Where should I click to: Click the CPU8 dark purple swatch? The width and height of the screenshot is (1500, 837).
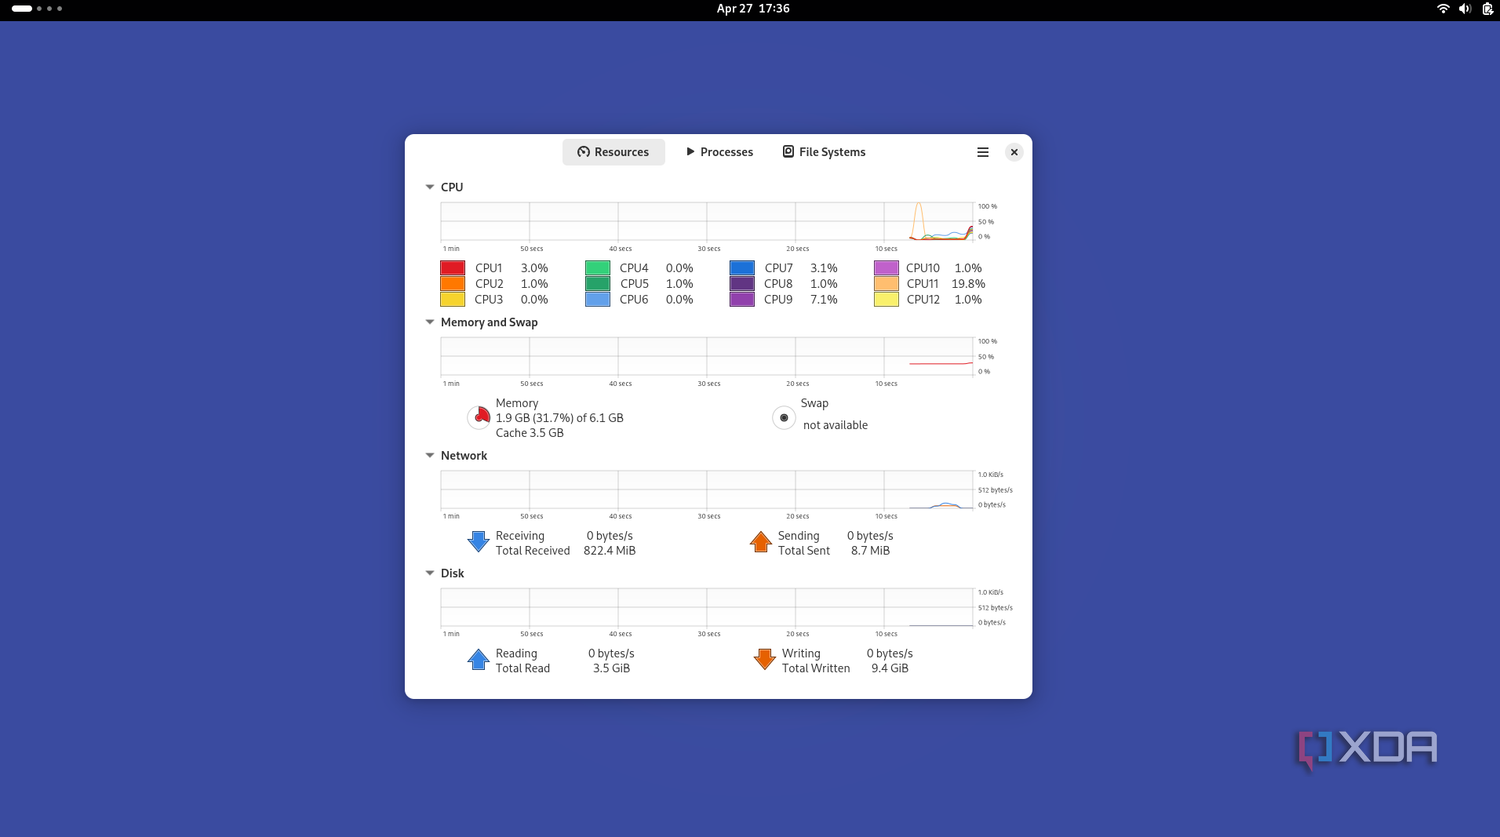[x=742, y=283]
